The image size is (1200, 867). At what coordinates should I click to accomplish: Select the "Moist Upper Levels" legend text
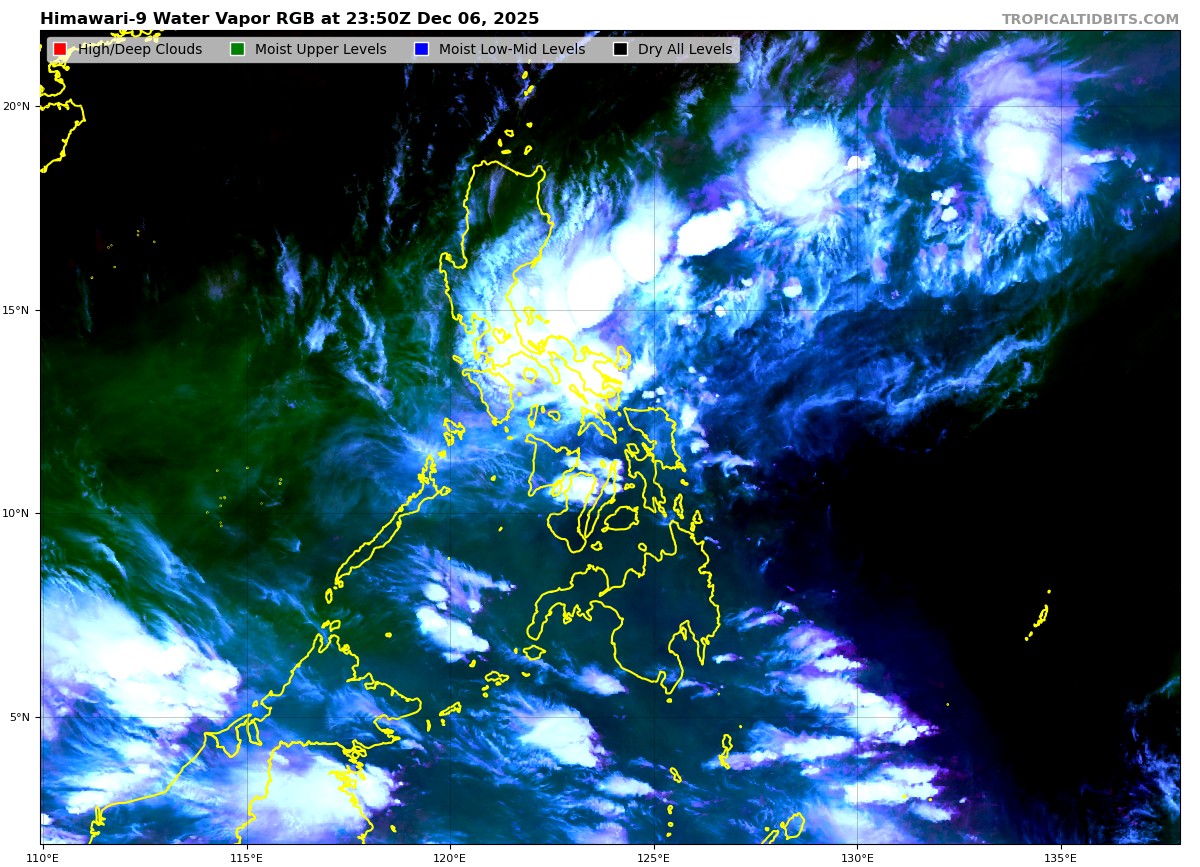(320, 49)
